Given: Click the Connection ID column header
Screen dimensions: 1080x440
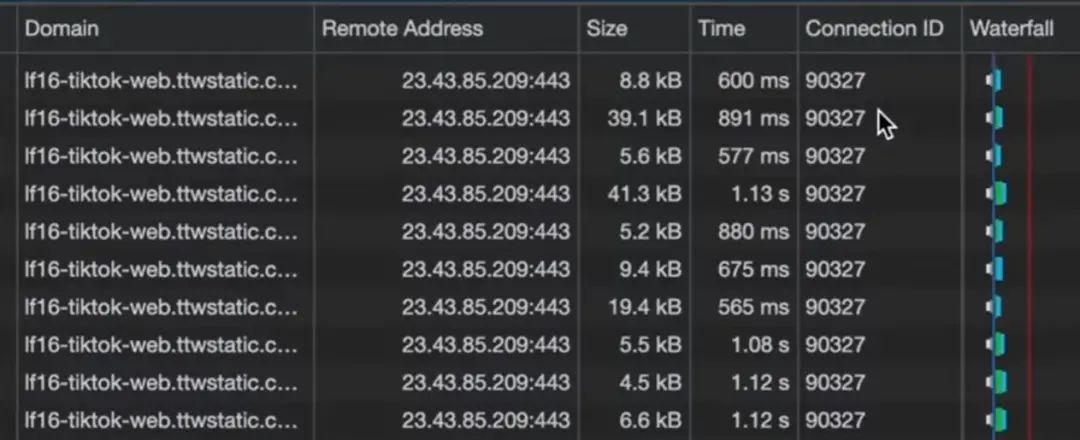Looking at the screenshot, I should 874,29.
